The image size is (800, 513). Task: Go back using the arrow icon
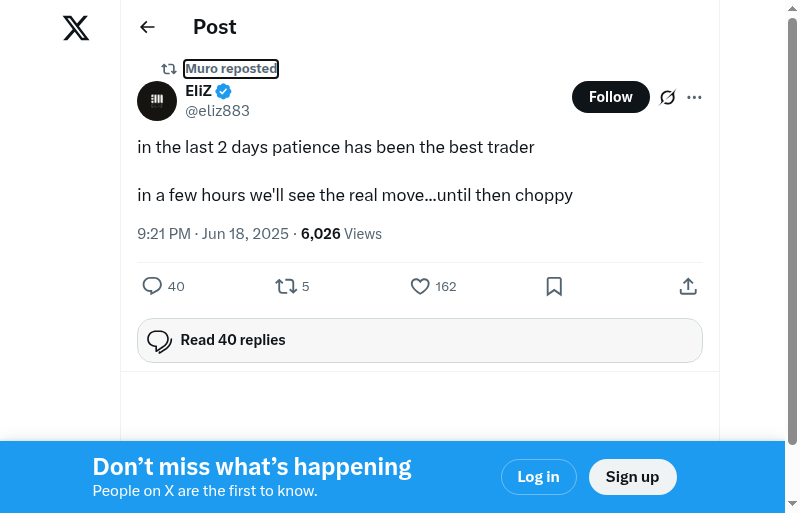[x=147, y=27]
